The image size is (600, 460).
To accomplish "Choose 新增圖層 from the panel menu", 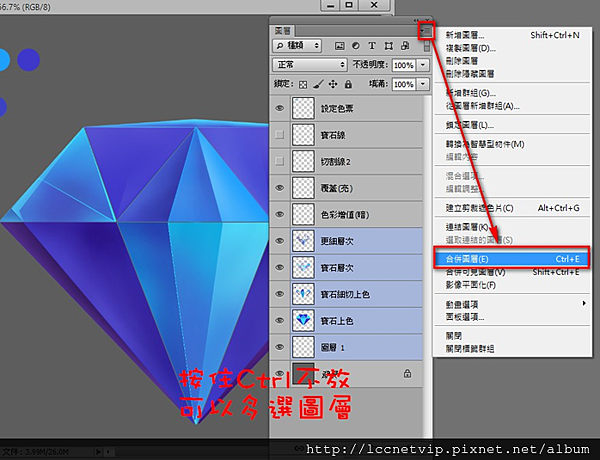I will [513, 35].
